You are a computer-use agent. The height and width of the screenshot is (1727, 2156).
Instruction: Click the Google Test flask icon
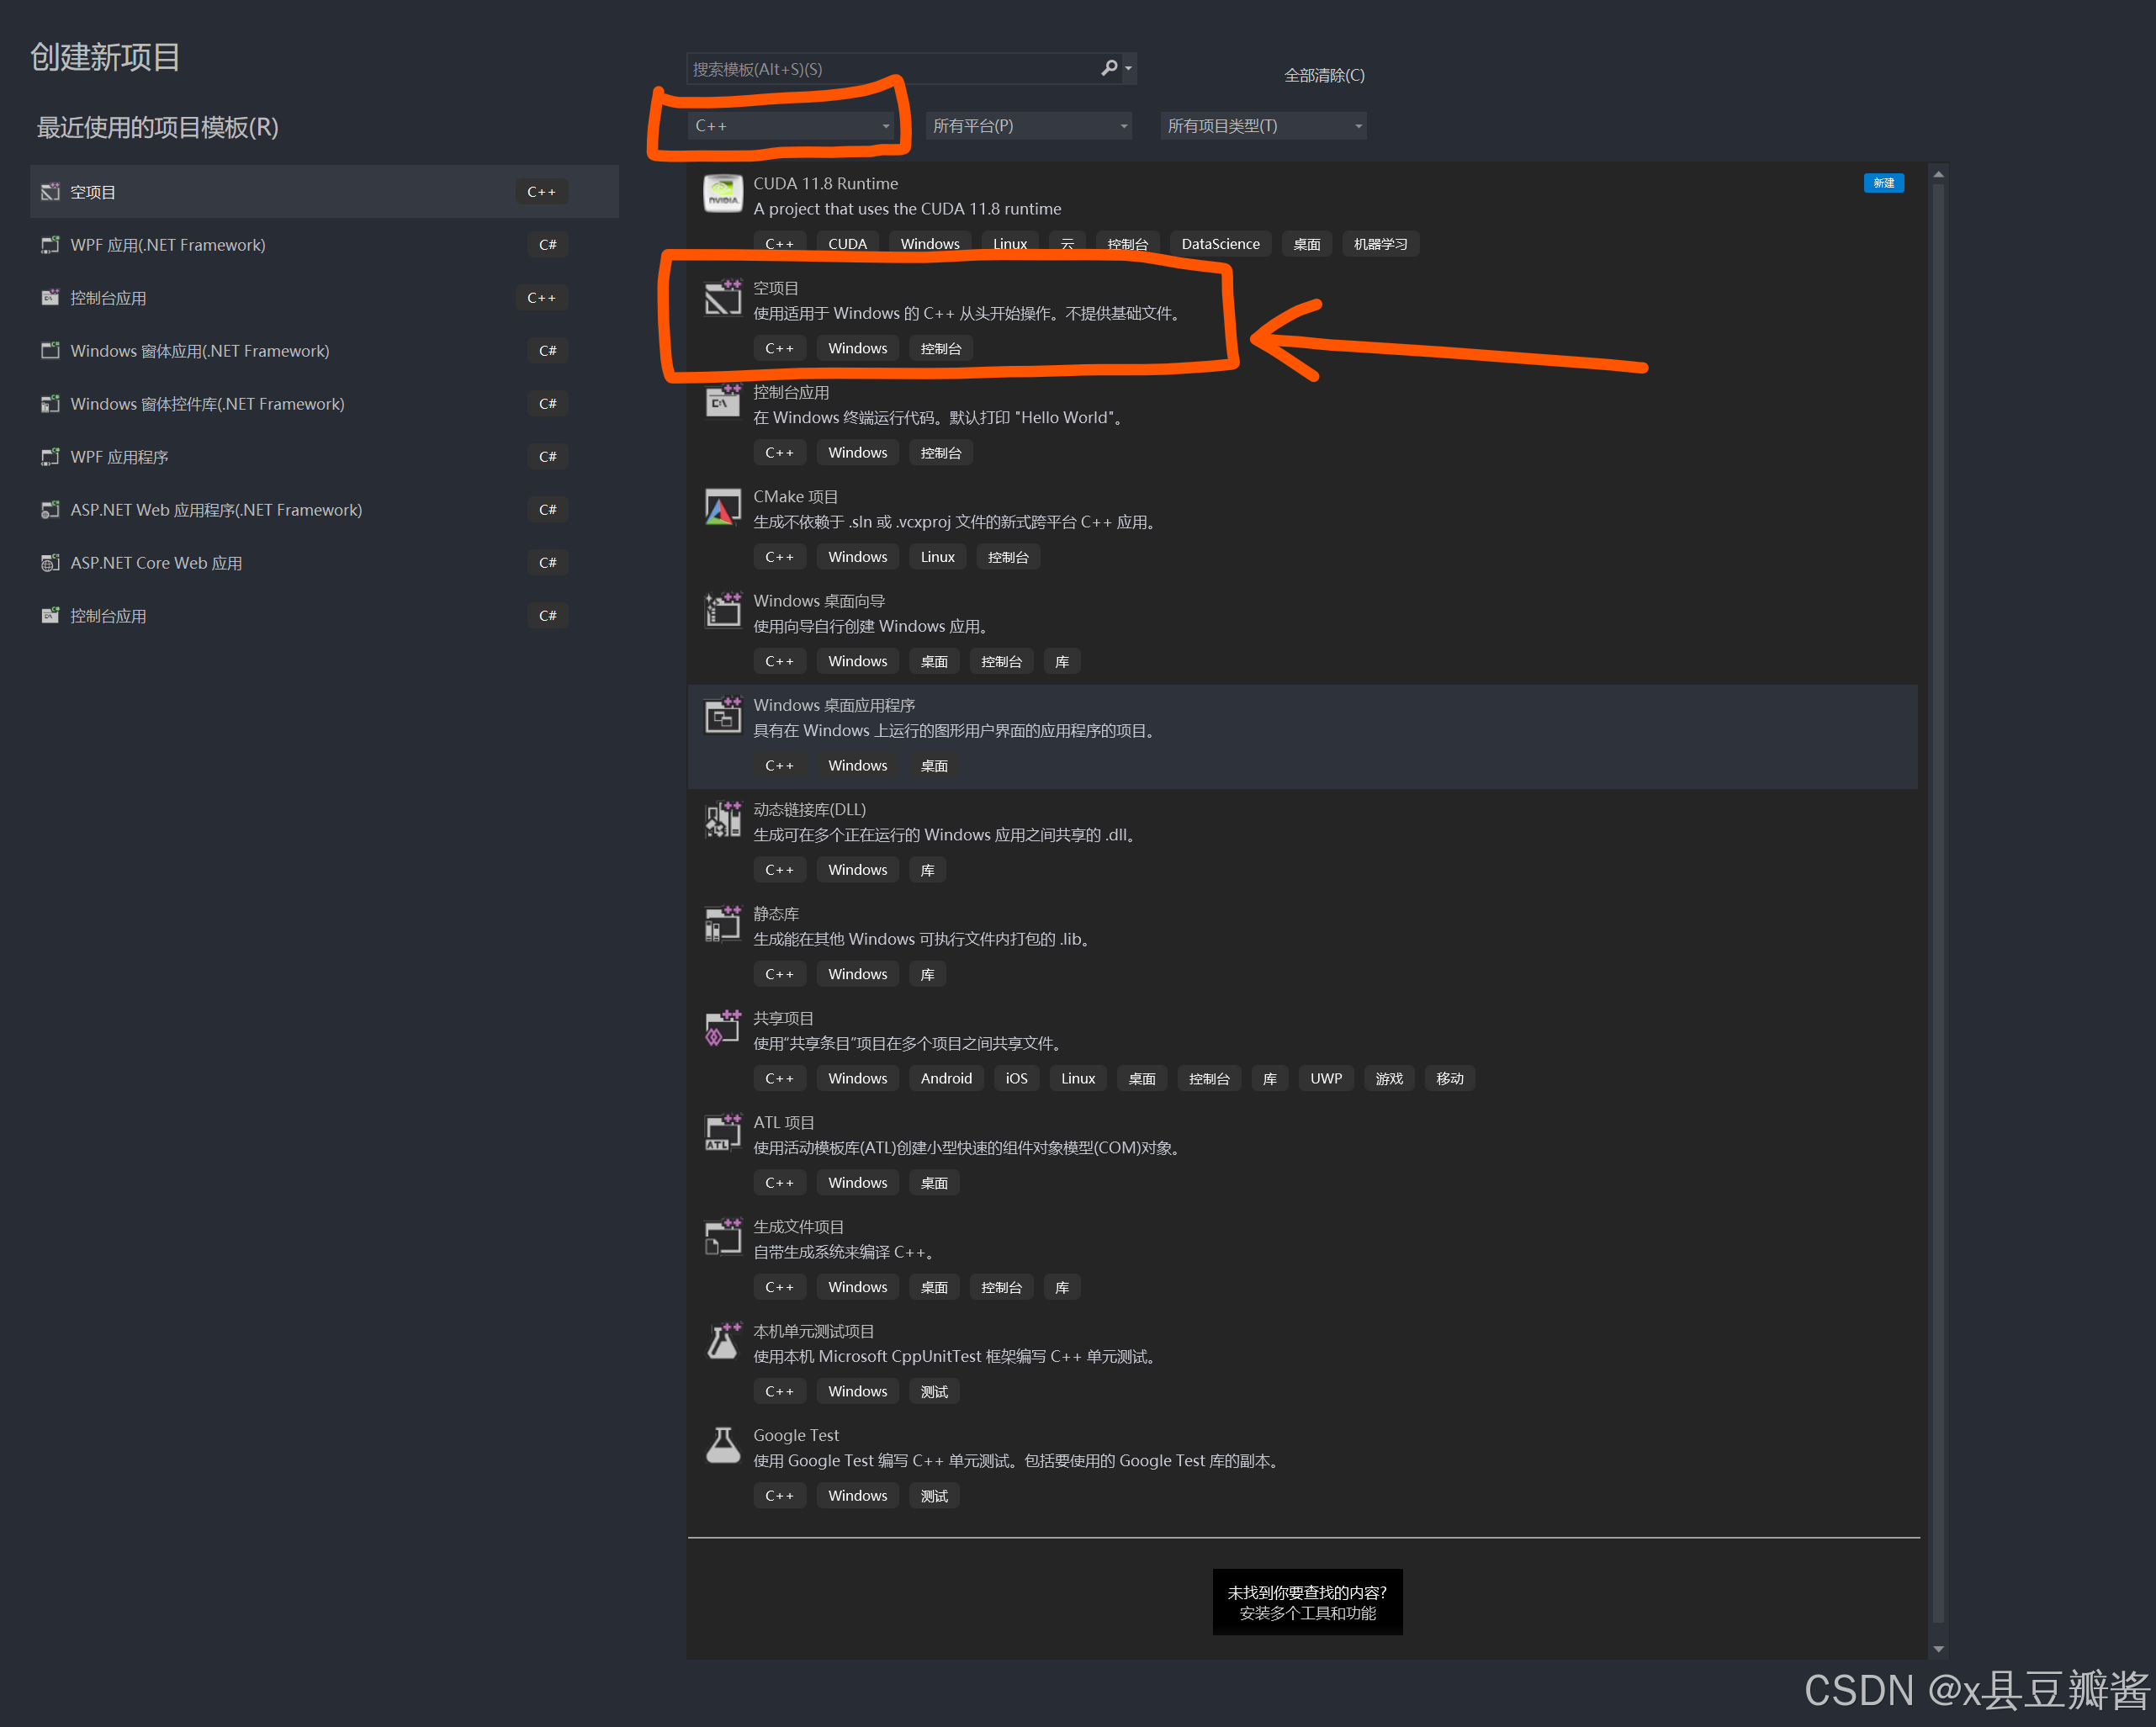coord(722,1445)
